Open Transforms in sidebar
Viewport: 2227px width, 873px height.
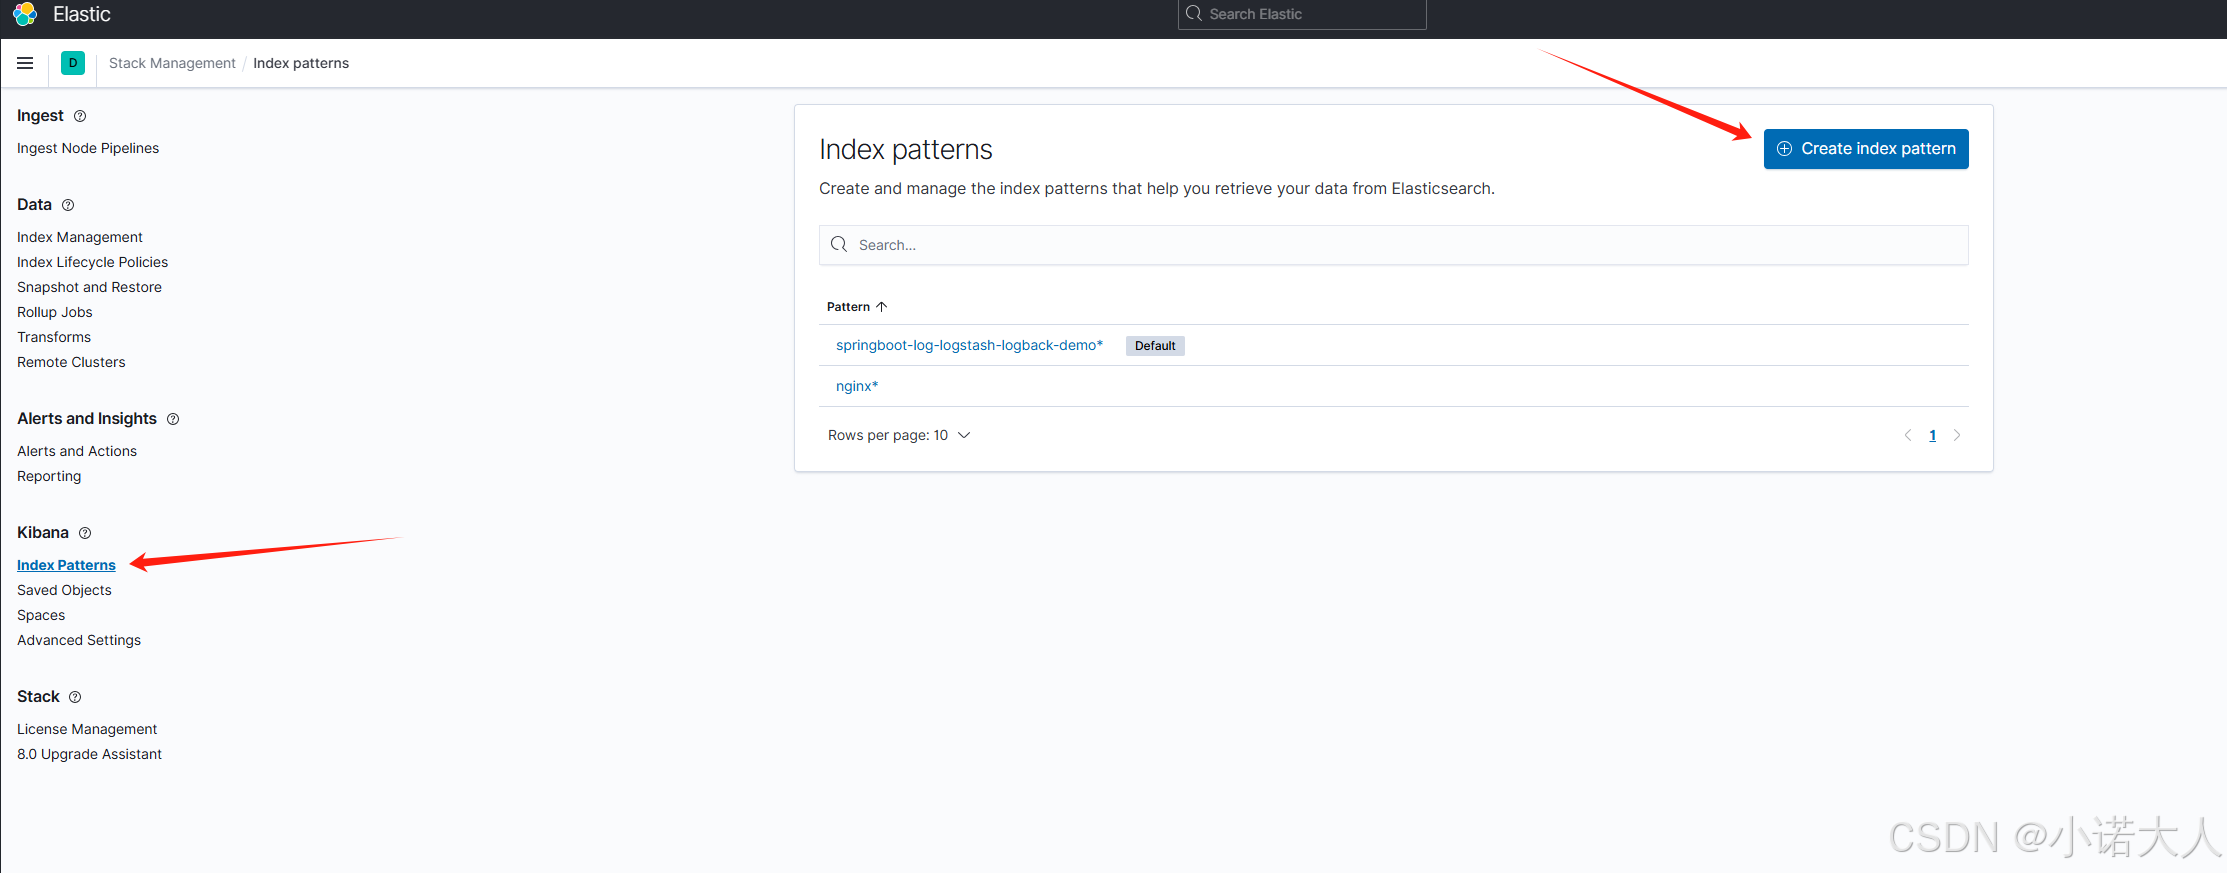[54, 337]
